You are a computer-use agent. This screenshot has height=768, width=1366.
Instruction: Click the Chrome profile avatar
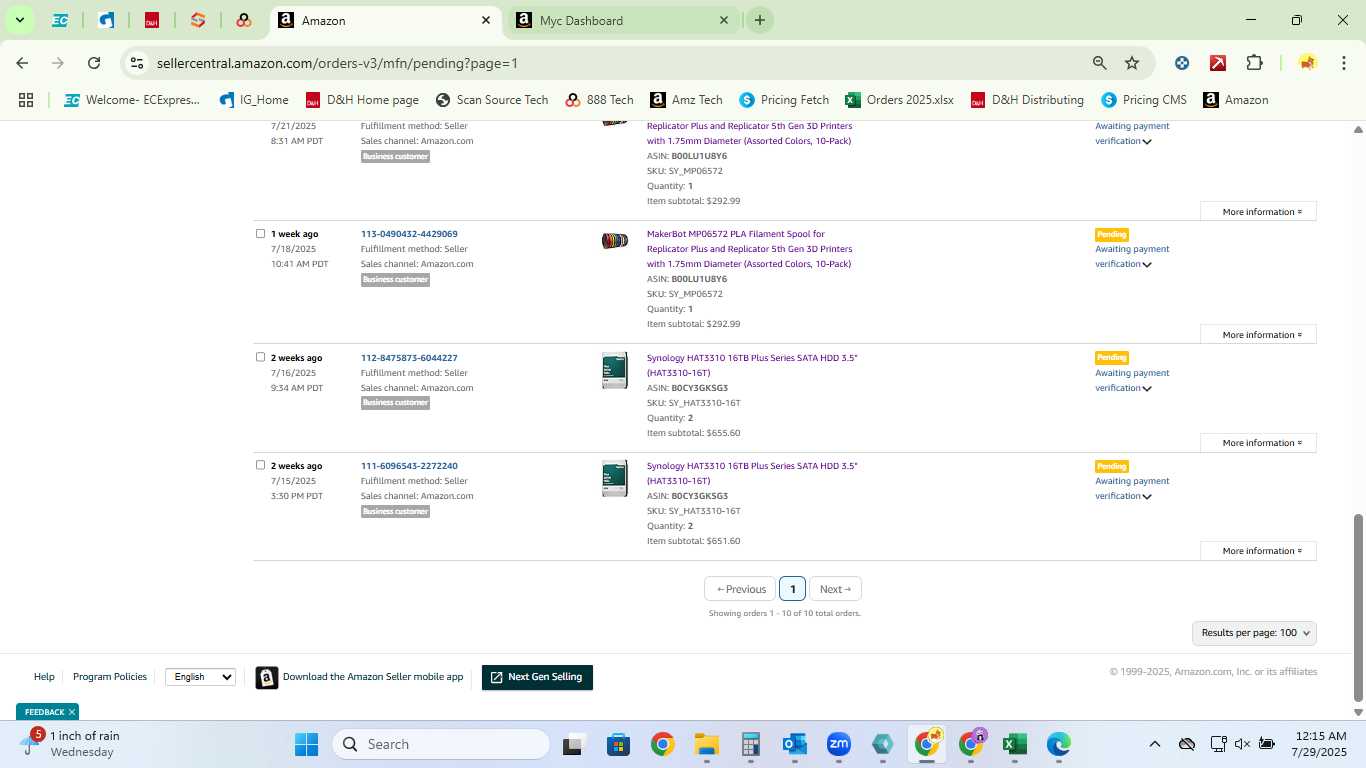pyautogui.click(x=1307, y=63)
